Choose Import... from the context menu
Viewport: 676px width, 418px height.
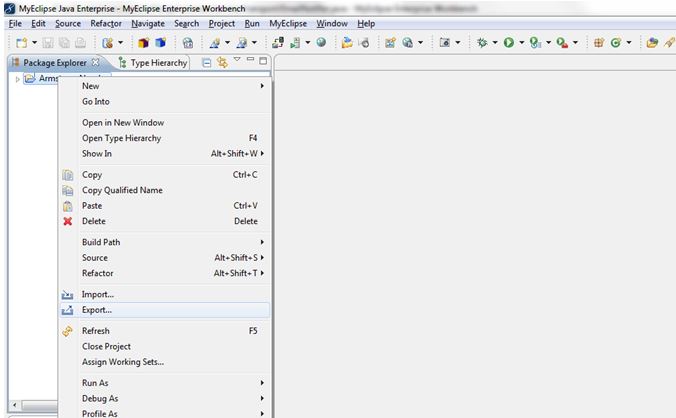164,295
